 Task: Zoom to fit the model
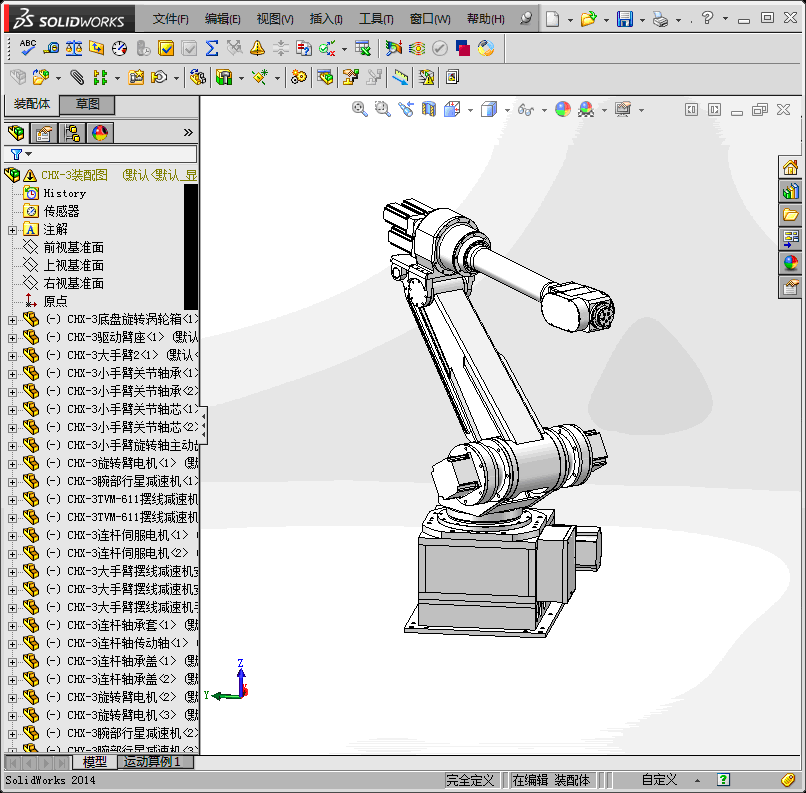(359, 109)
